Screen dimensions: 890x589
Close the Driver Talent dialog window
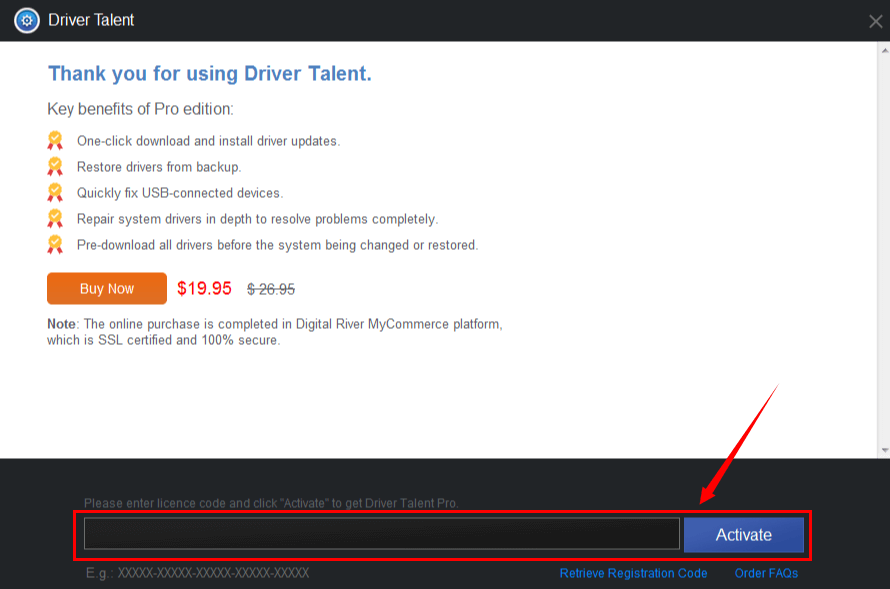point(875,22)
